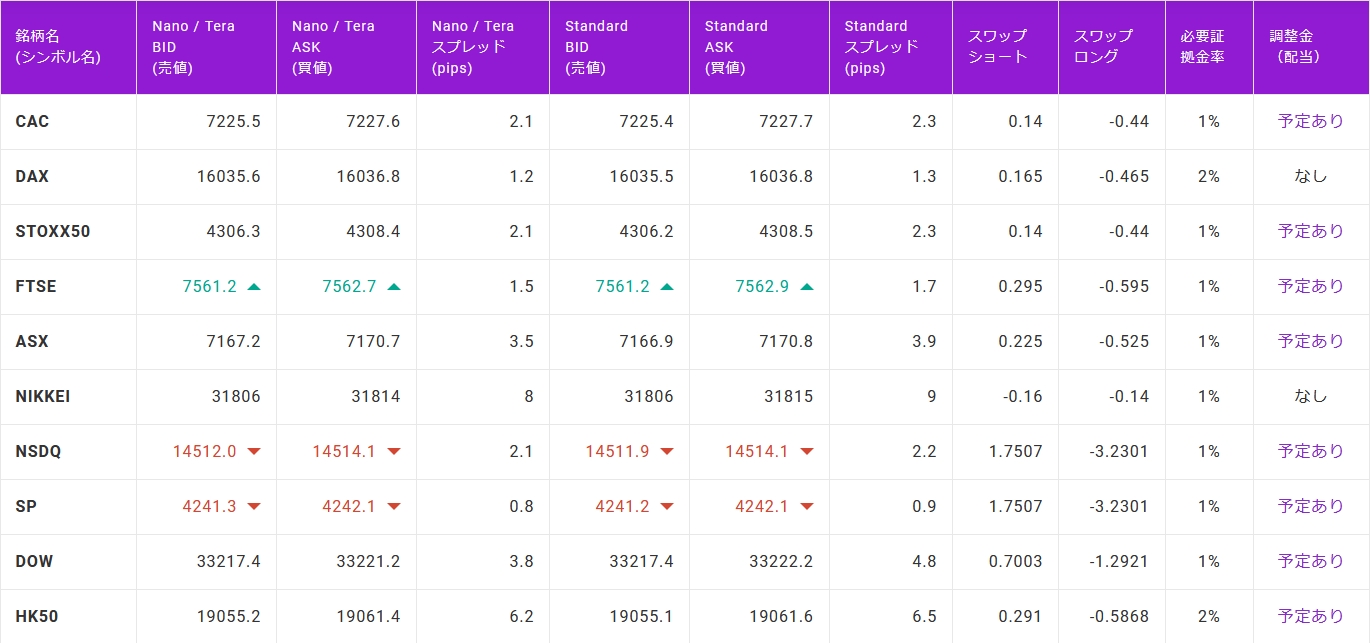Select NIKKEI Standard ASK value 31815

(x=789, y=396)
